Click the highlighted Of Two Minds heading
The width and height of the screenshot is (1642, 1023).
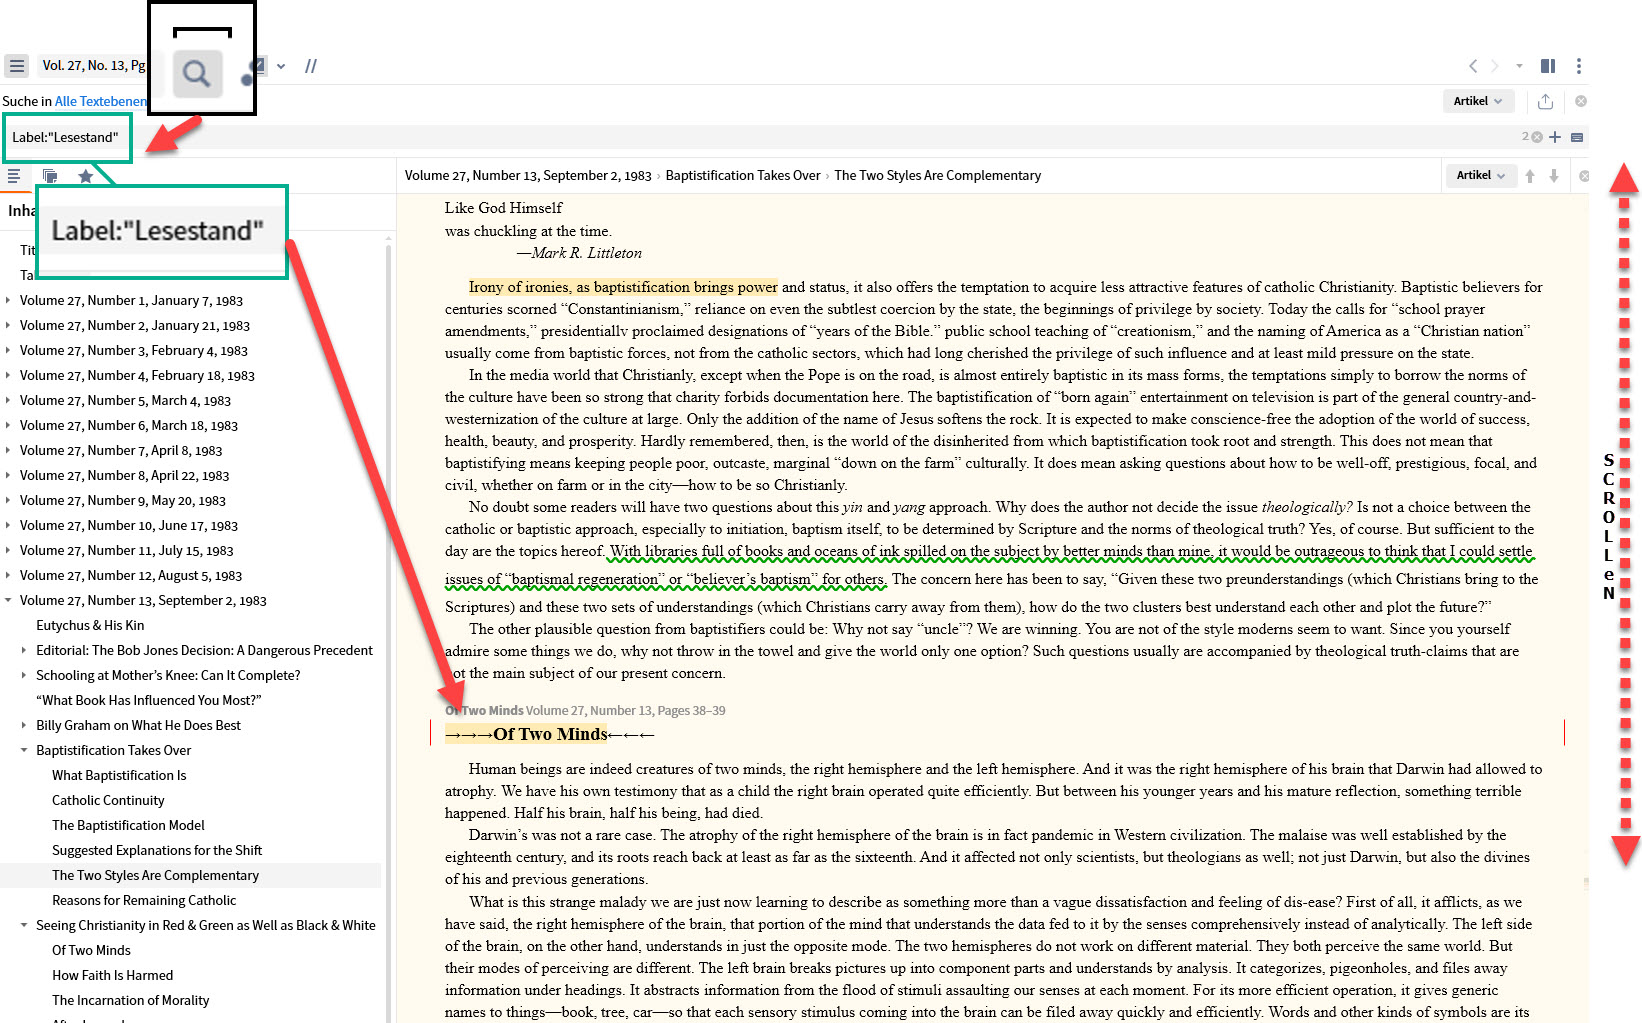(x=550, y=734)
